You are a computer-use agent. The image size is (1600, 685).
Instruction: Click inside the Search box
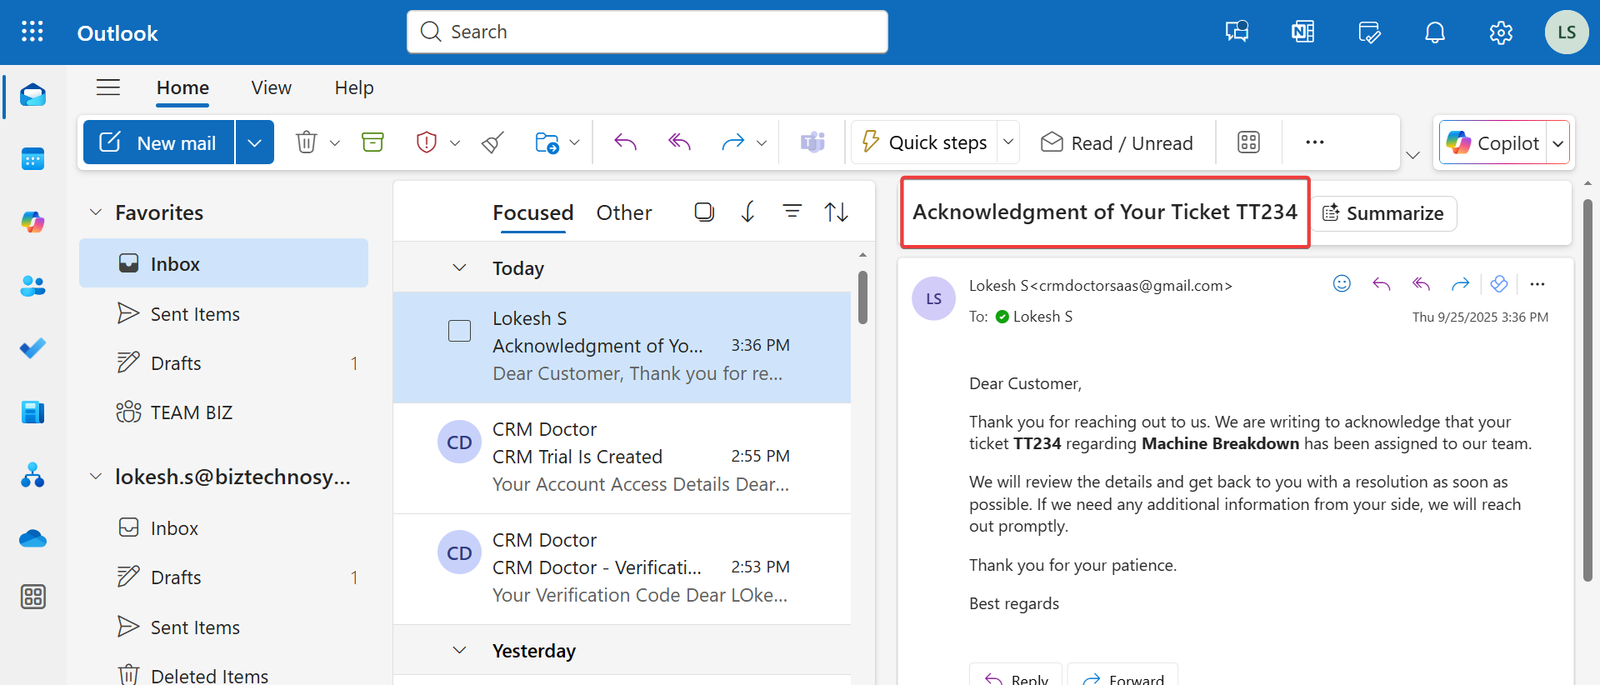point(647,32)
